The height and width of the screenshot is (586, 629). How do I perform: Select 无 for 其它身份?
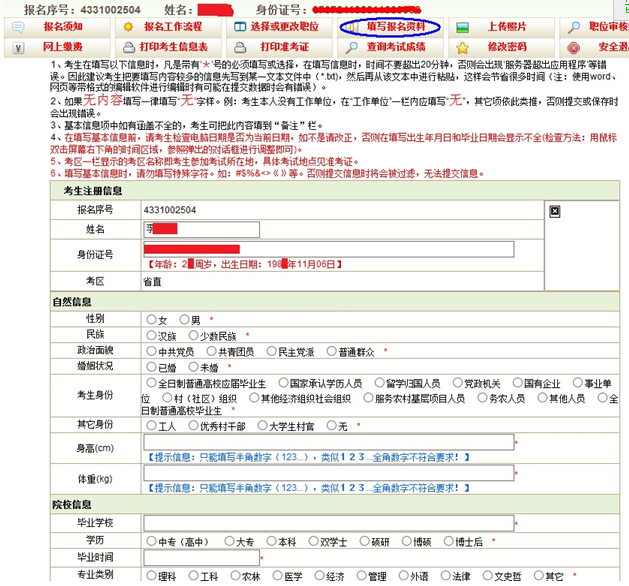331,425
